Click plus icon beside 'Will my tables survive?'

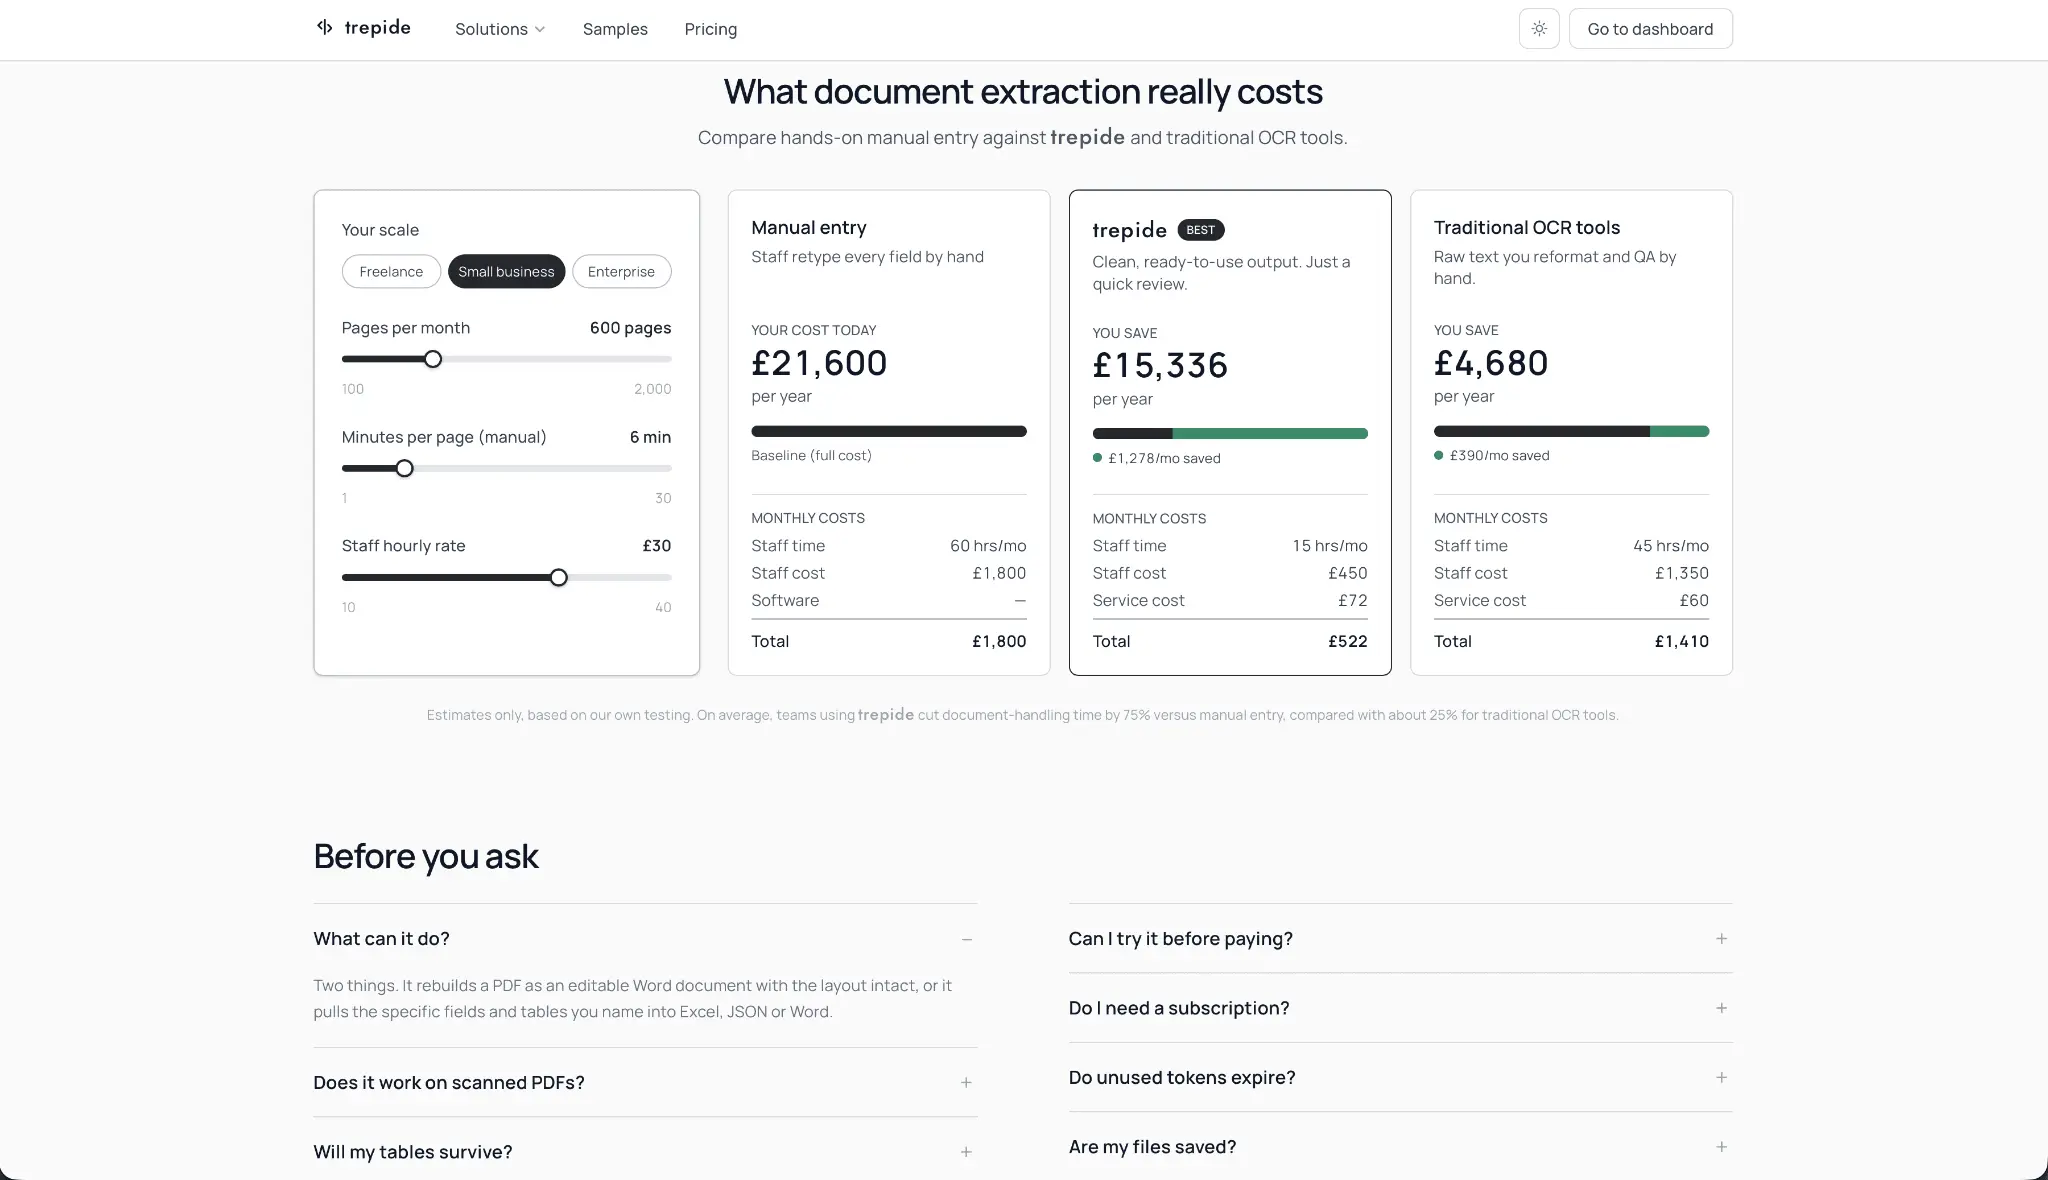966,1152
